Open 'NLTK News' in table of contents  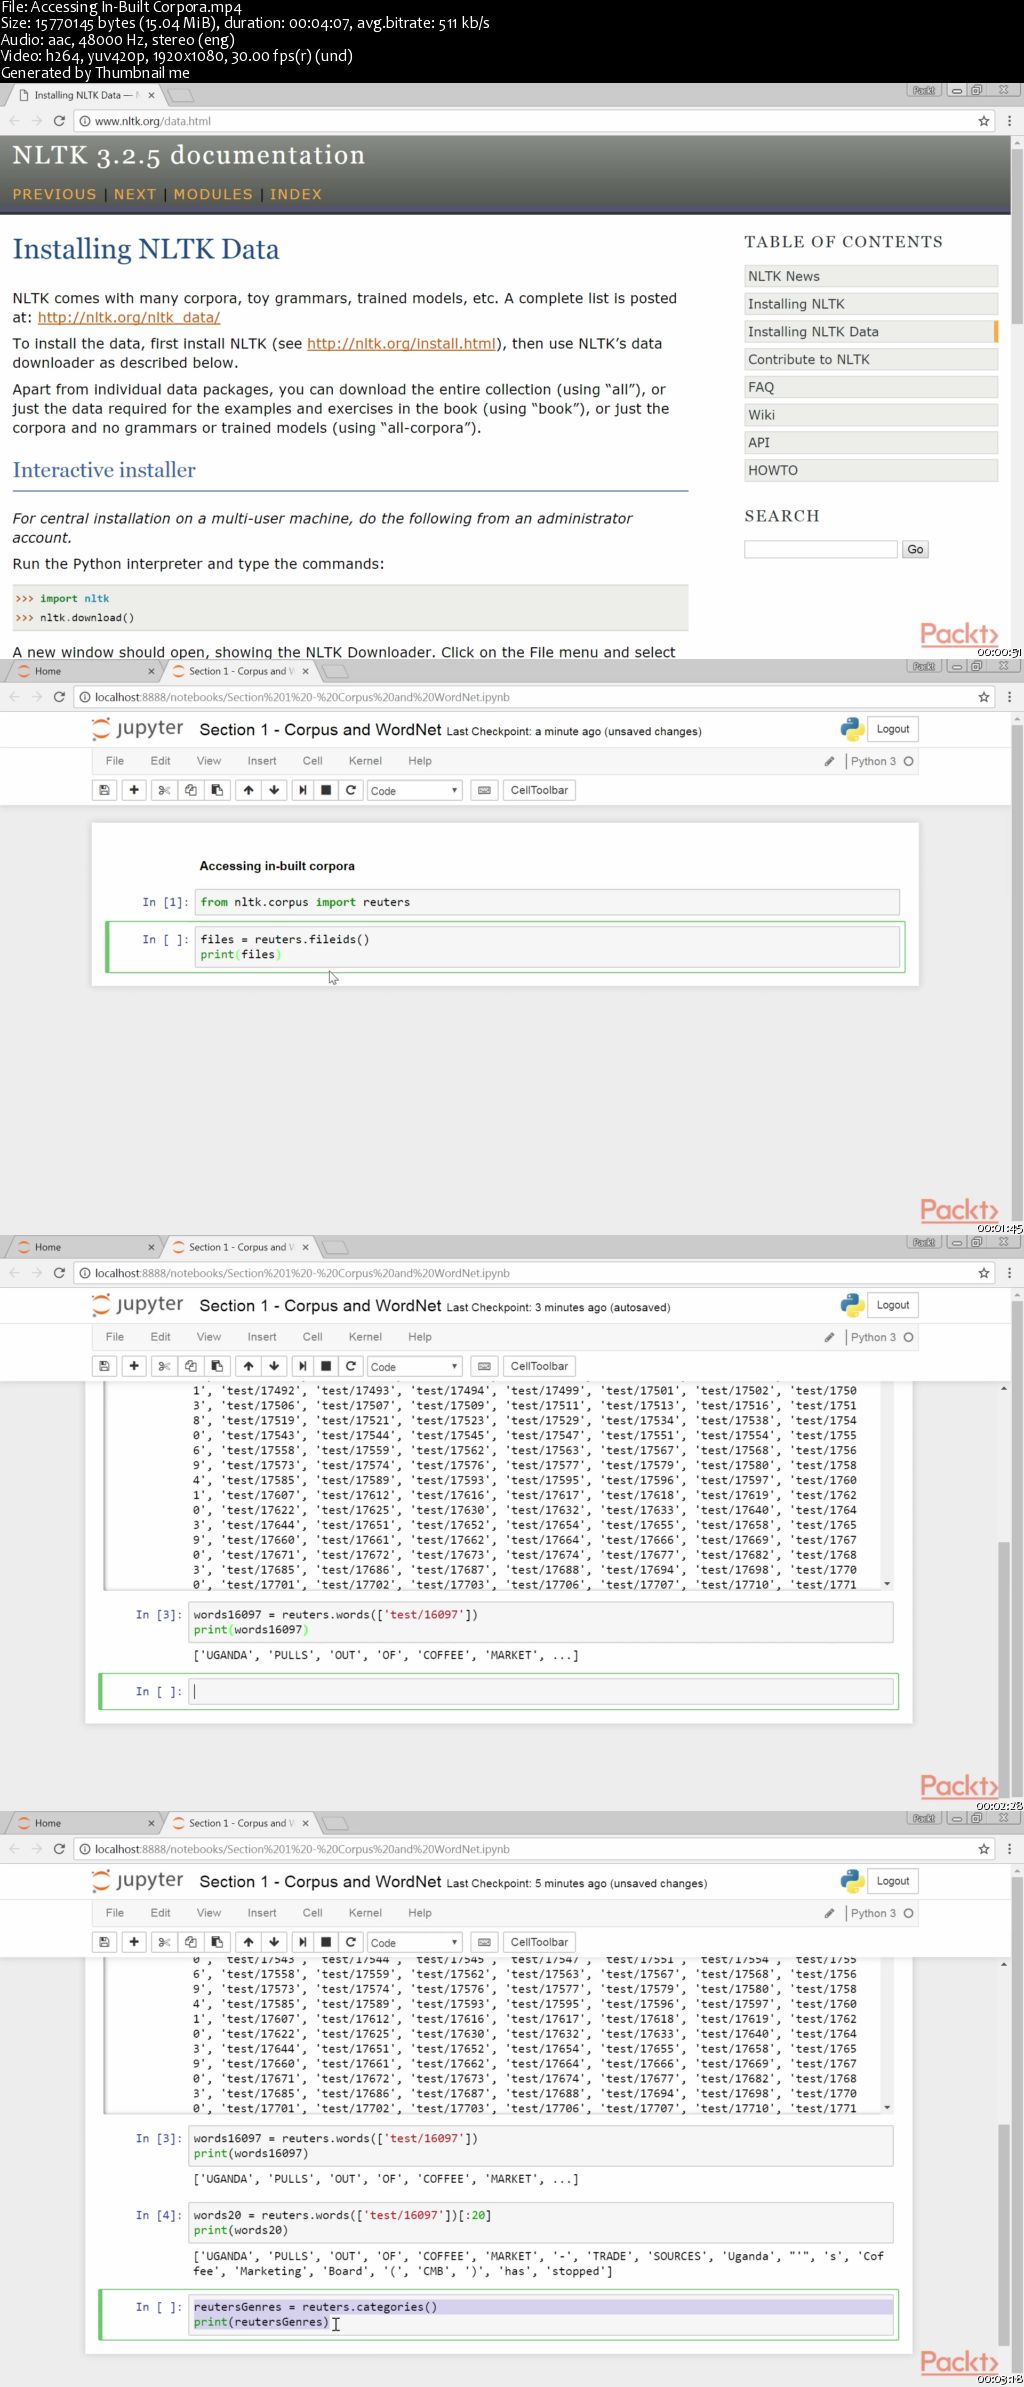coord(871,276)
